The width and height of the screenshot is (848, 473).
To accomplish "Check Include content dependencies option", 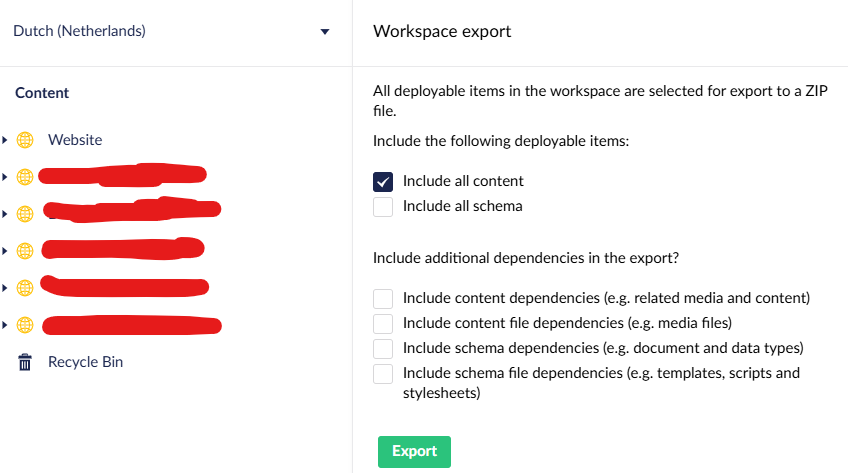I will pos(383,298).
